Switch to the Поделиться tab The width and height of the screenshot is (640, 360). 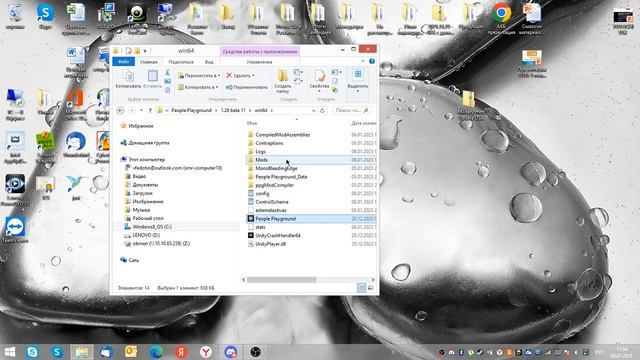181,62
